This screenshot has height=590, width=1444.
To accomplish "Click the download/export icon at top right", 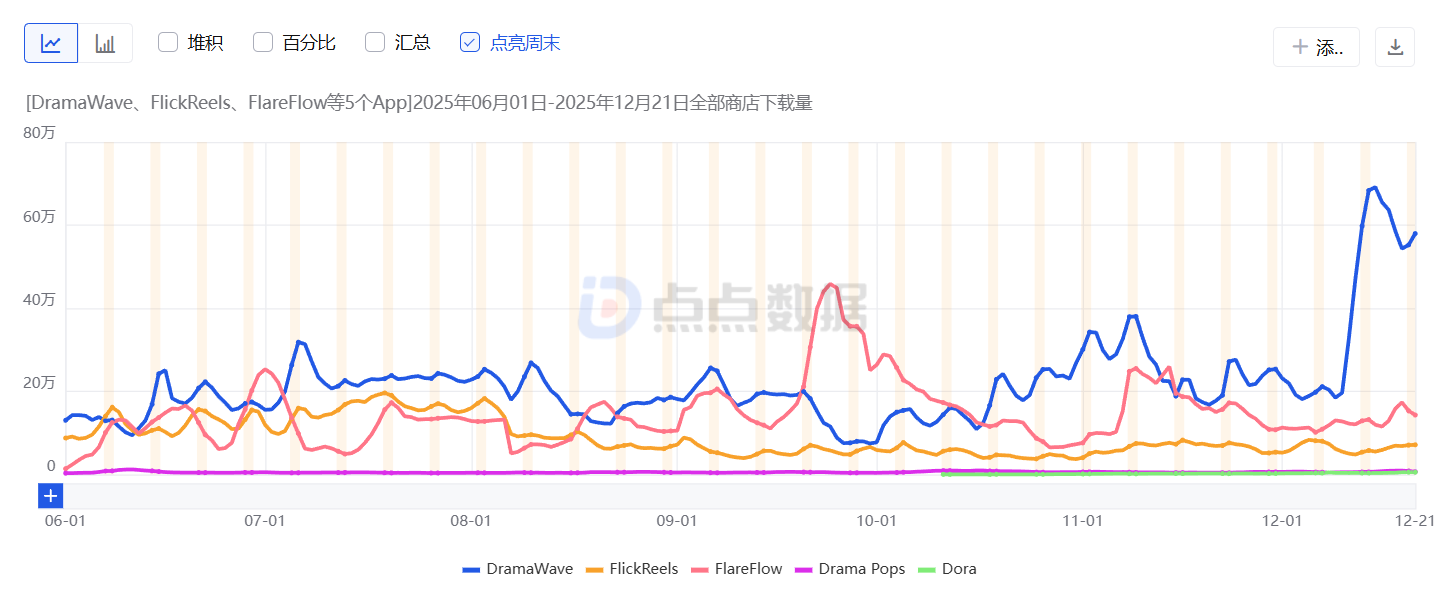I will tap(1393, 46).
